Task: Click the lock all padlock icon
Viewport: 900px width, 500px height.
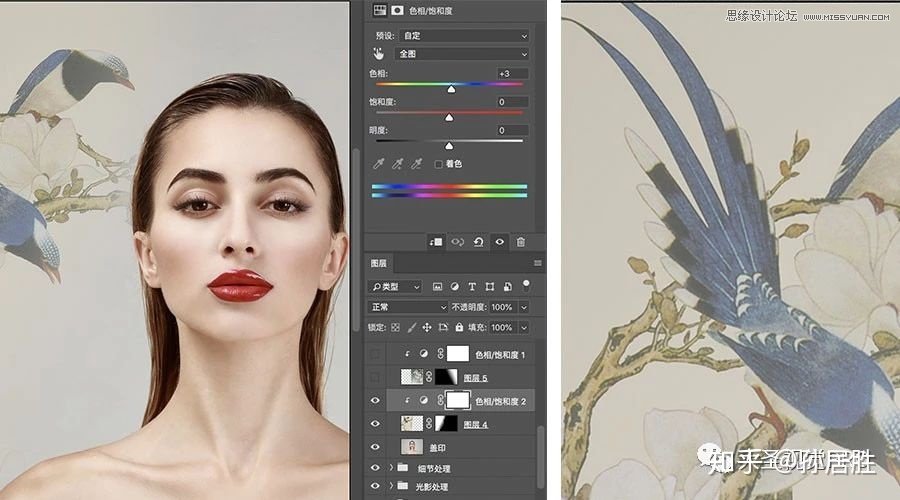Action: click(x=459, y=327)
